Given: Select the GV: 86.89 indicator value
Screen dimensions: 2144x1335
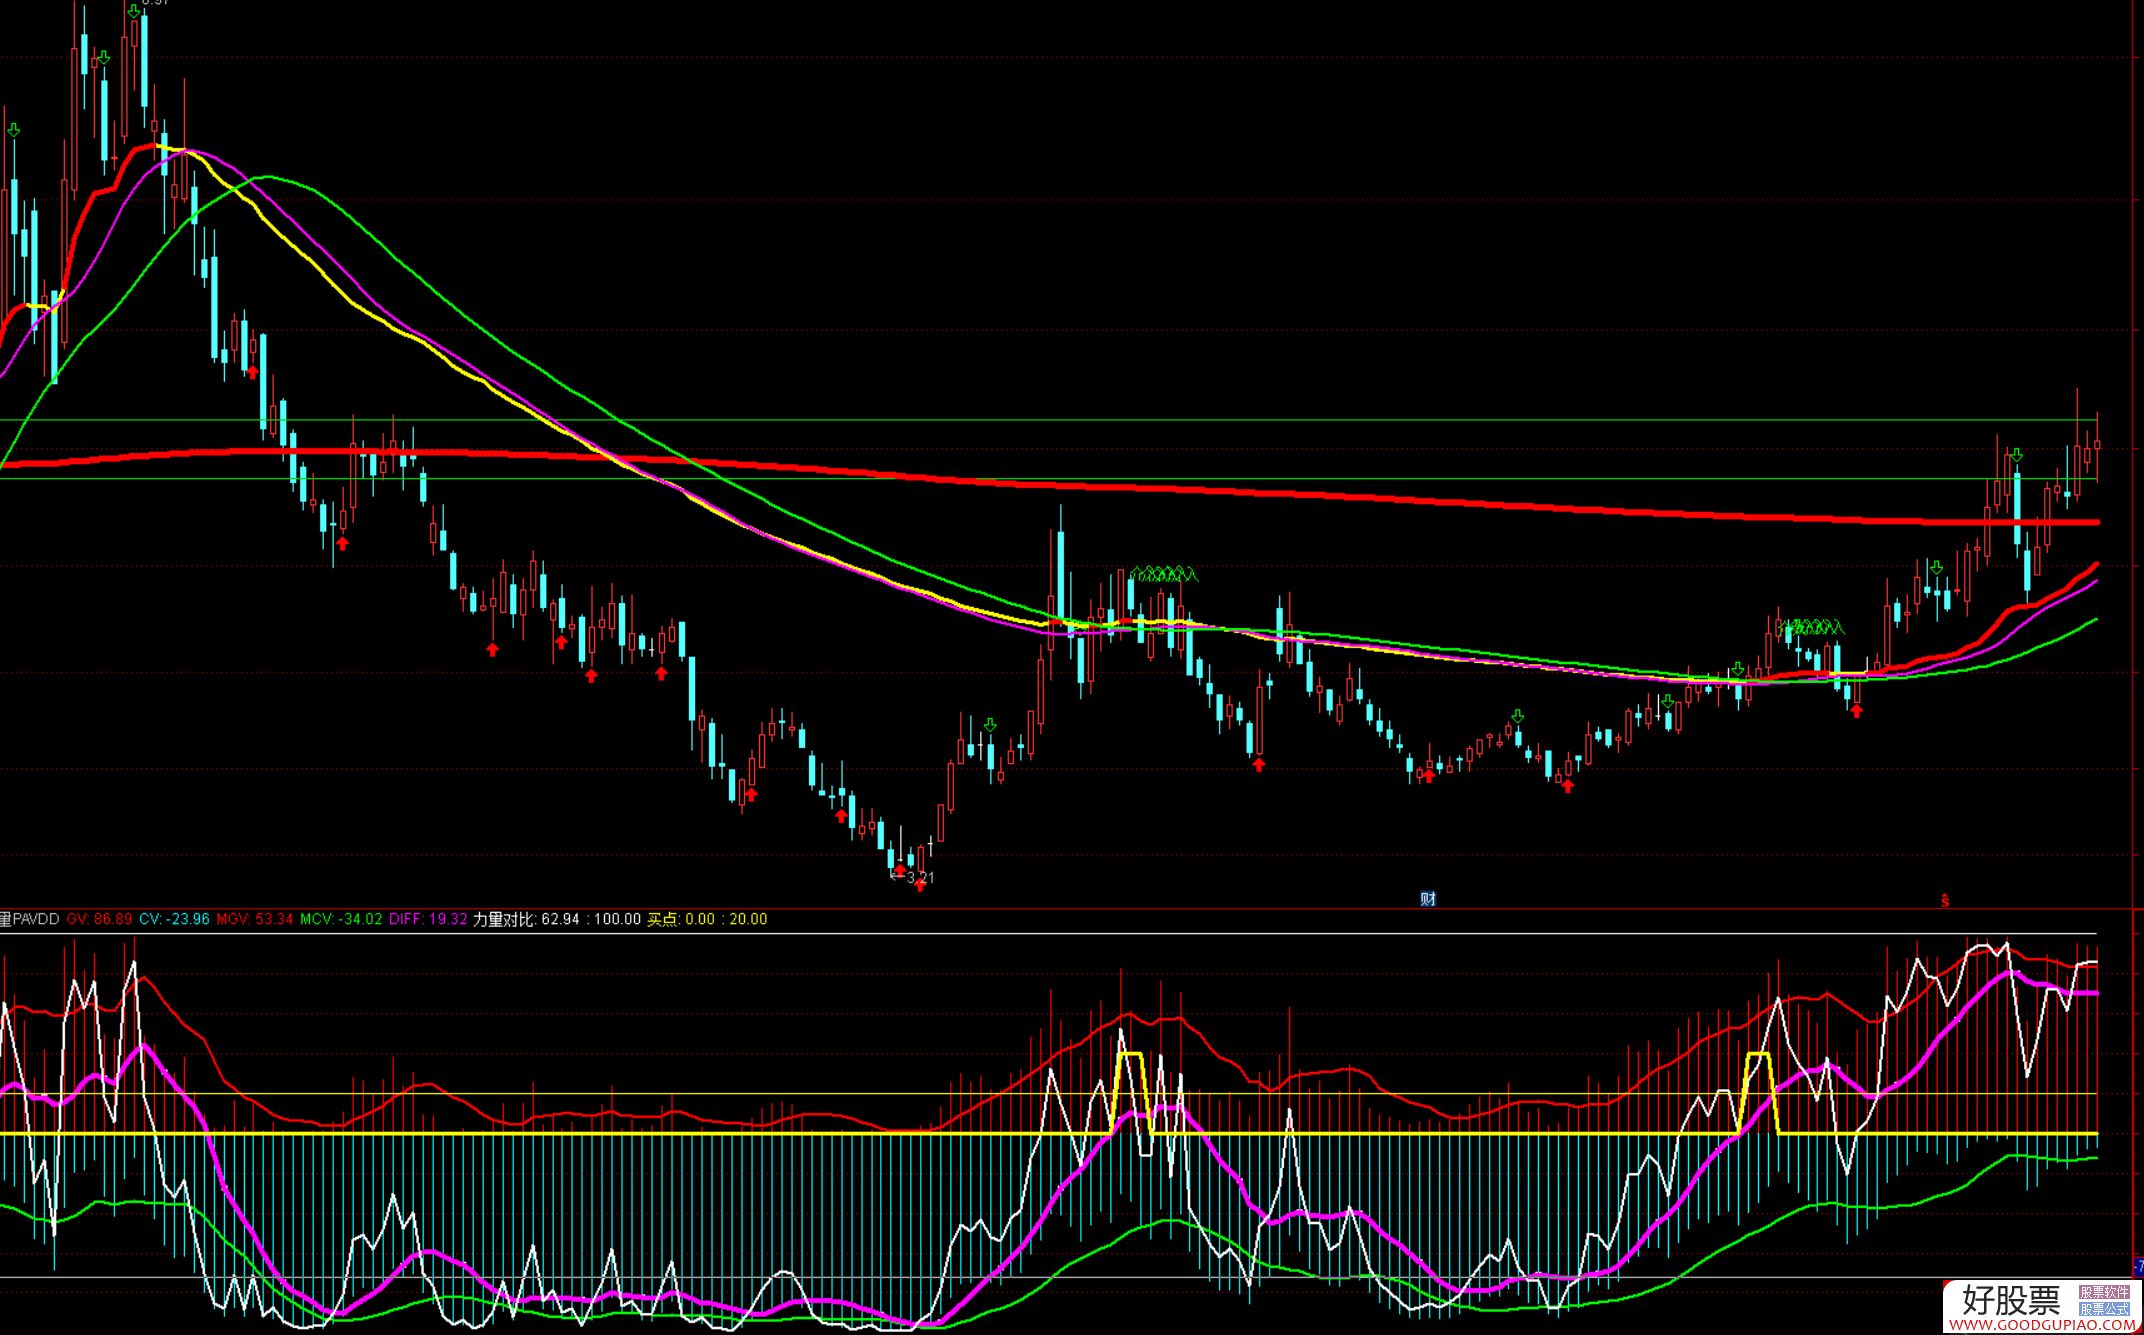Looking at the screenshot, I should pos(99,919).
